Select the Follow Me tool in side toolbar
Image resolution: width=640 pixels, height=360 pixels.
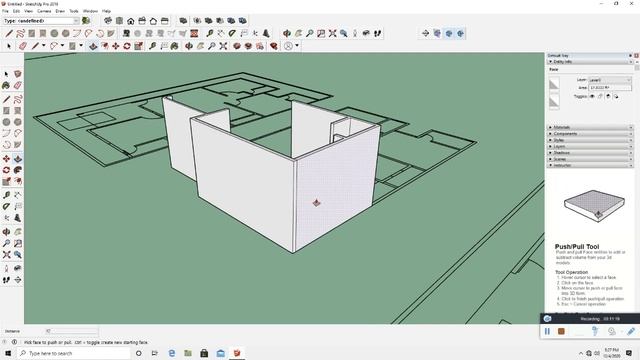click(x=18, y=170)
